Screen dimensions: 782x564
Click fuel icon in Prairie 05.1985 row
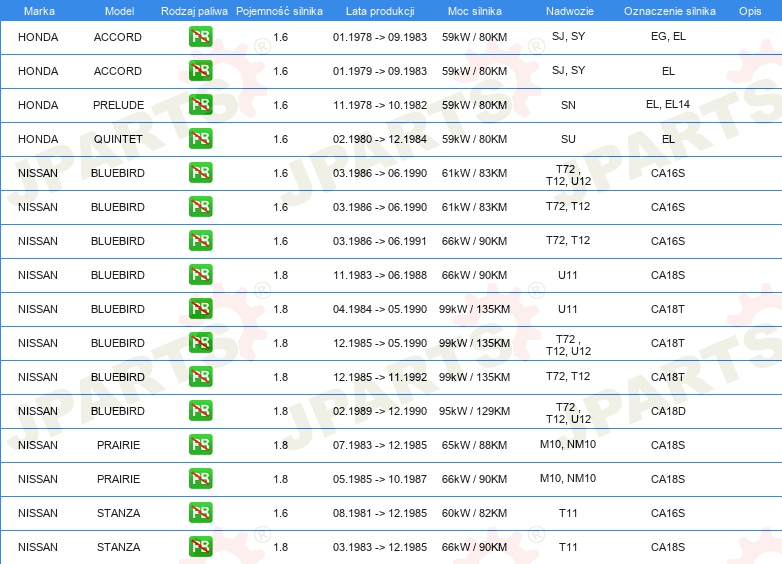point(200,479)
